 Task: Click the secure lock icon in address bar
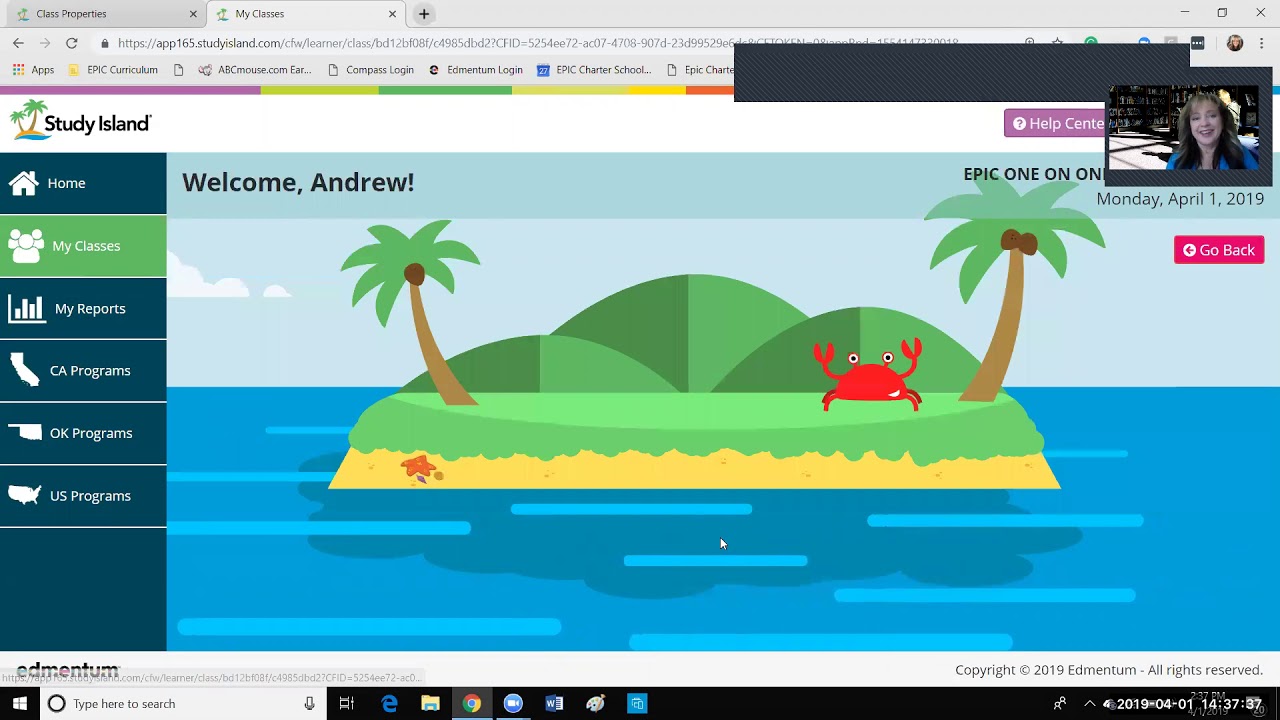(x=104, y=43)
